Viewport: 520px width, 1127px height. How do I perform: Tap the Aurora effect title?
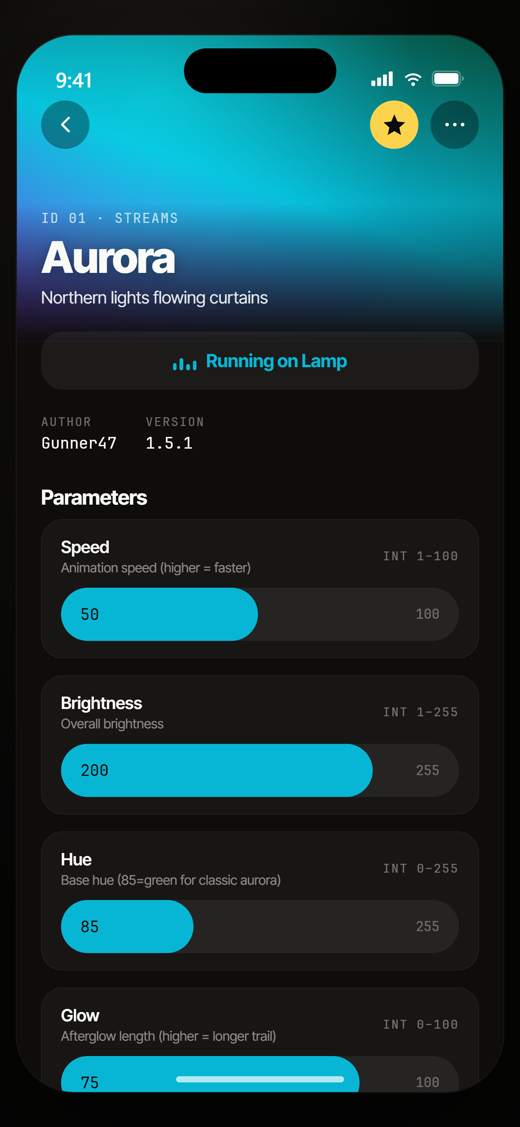[x=108, y=258]
